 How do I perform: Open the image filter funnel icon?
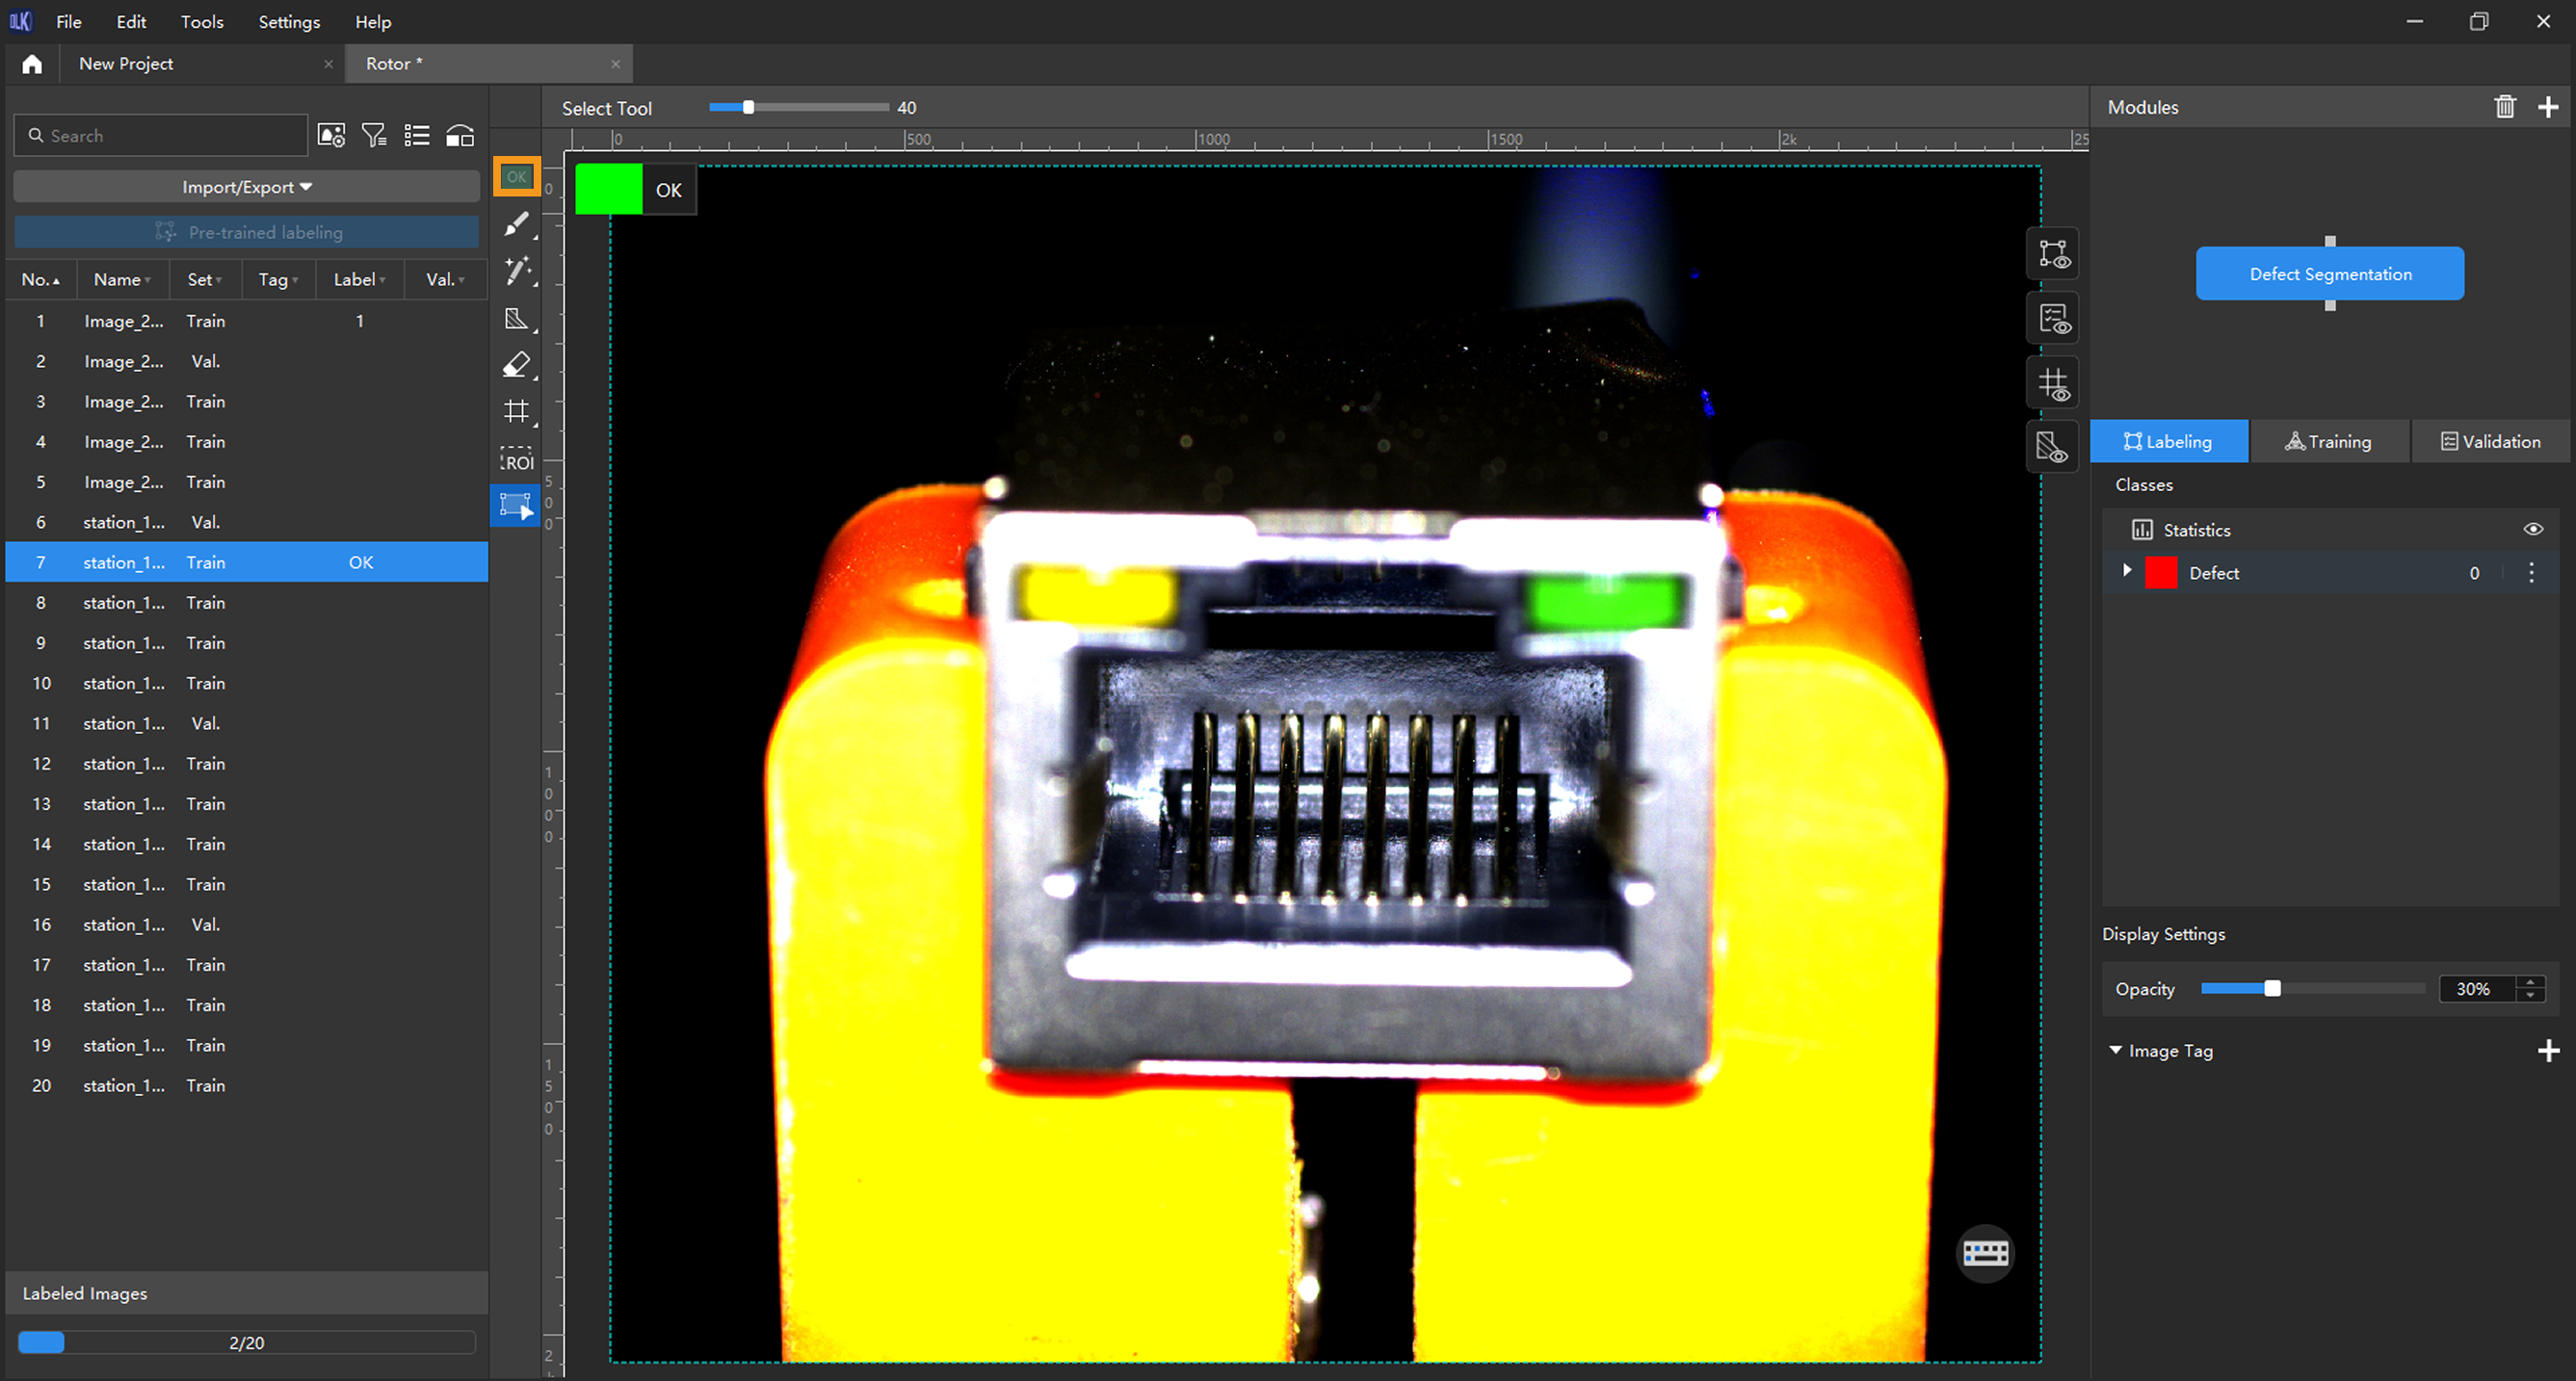coord(374,136)
